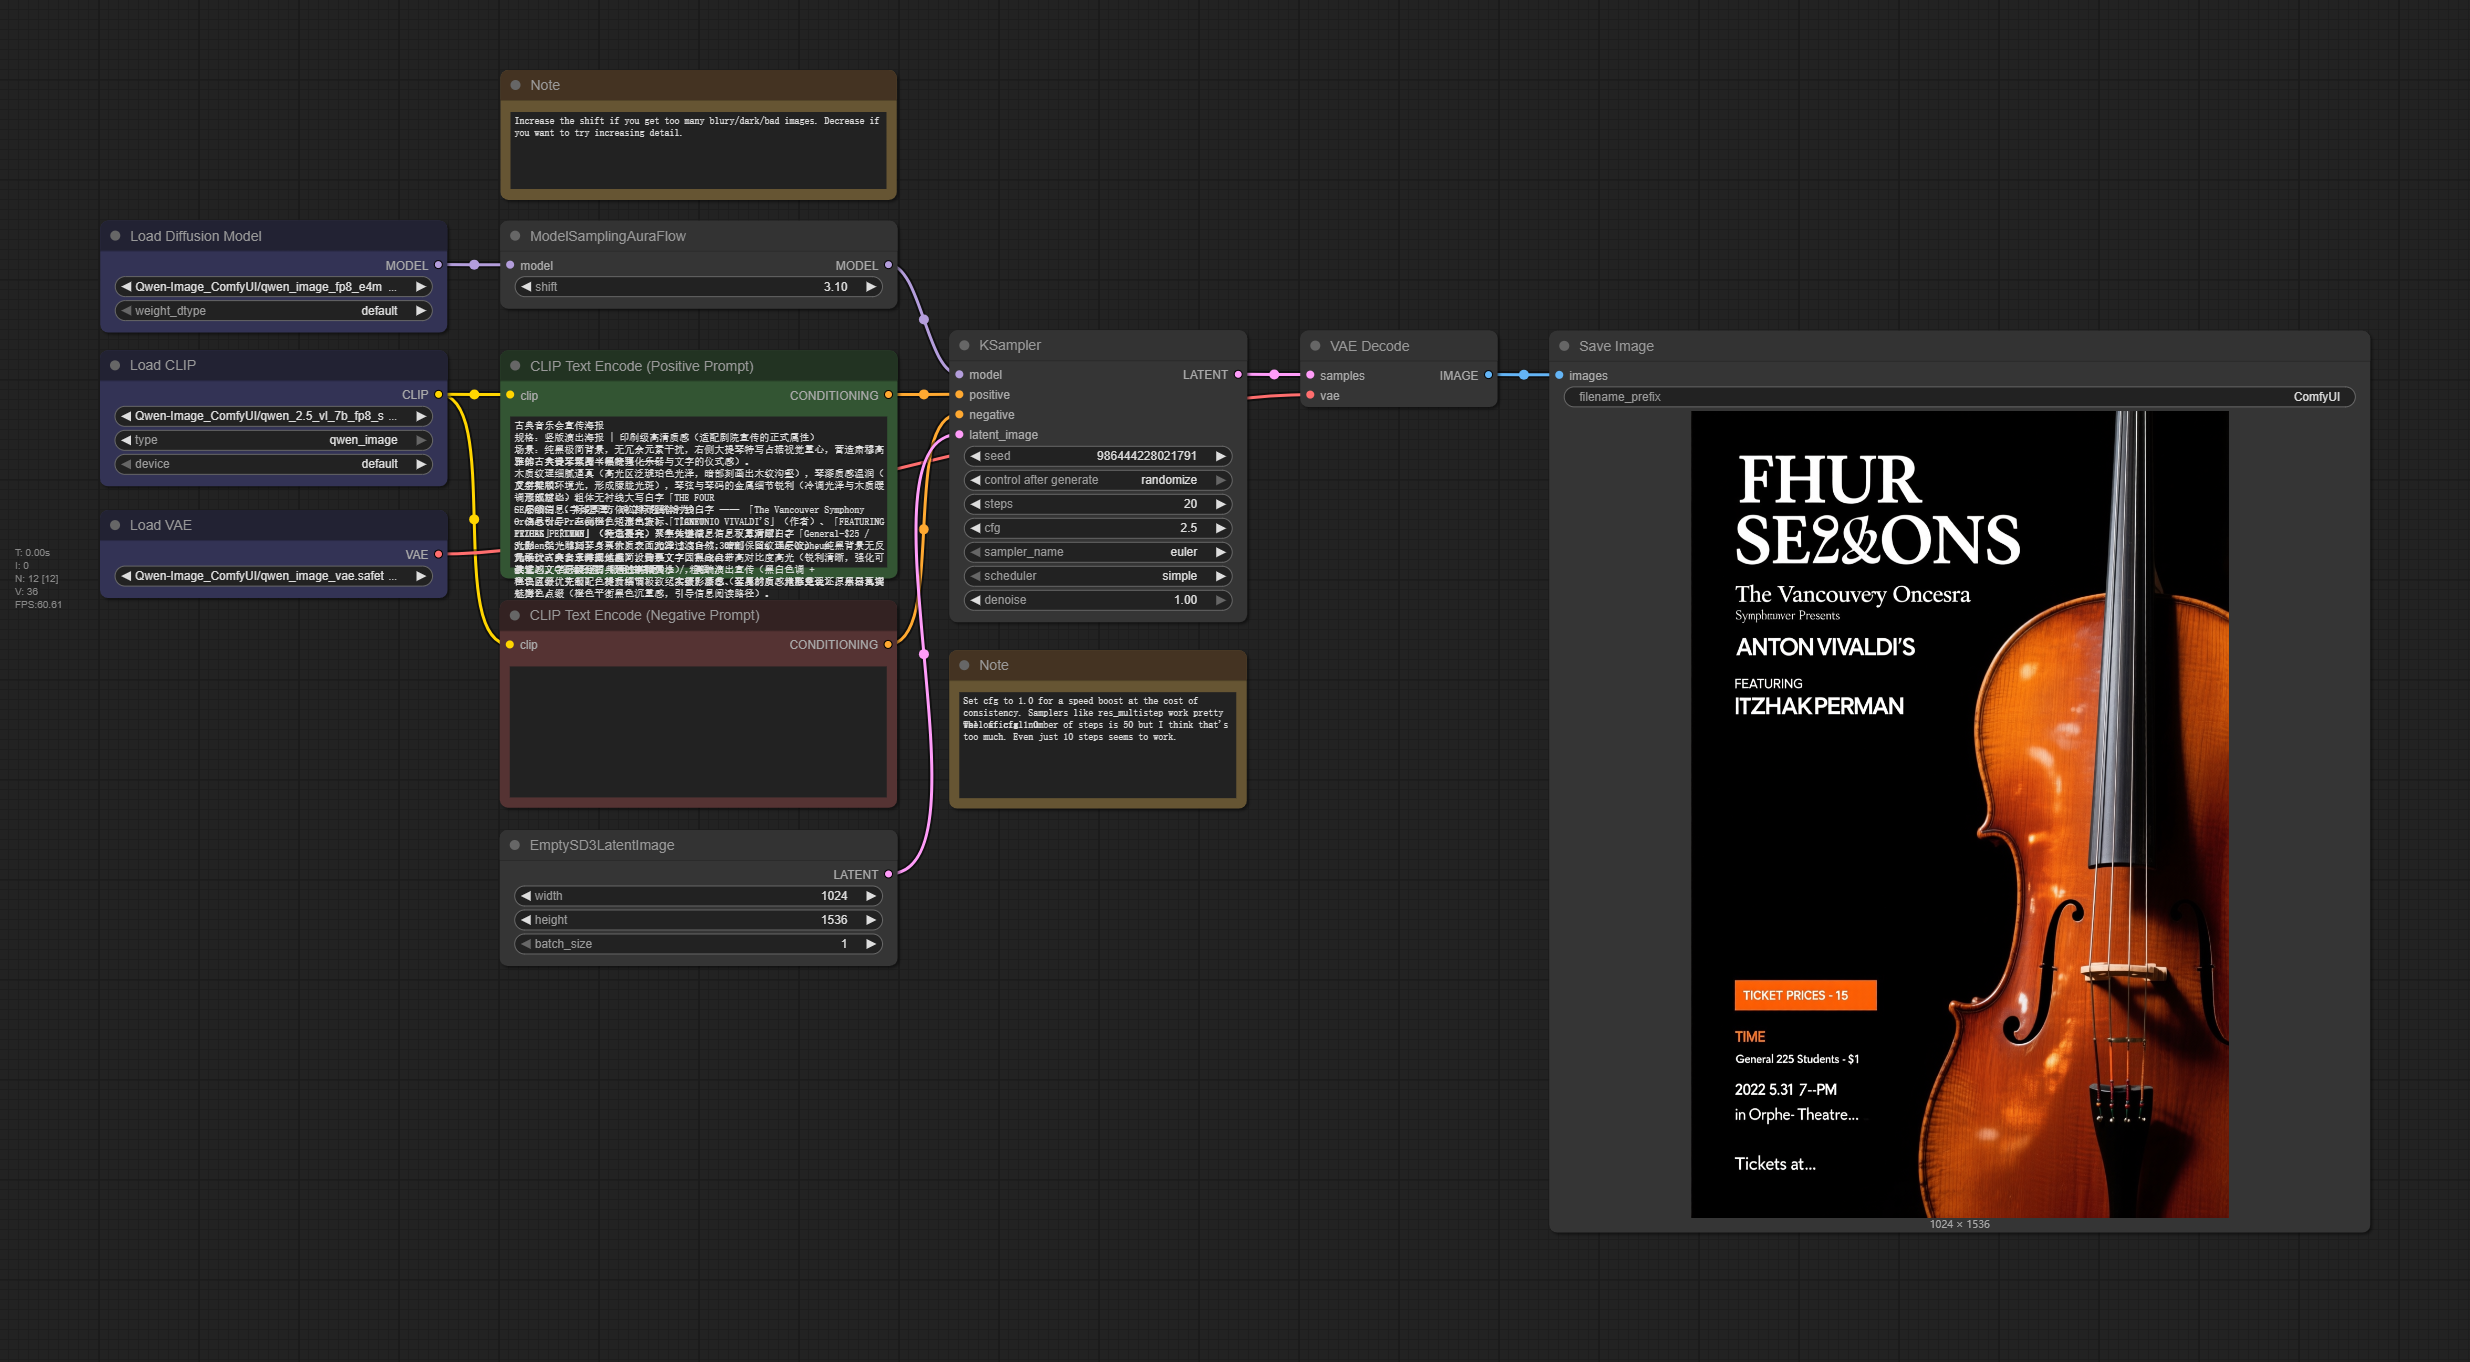Open the CLIP device dropdown
This screenshot has width=2470, height=1362.
click(x=274, y=464)
